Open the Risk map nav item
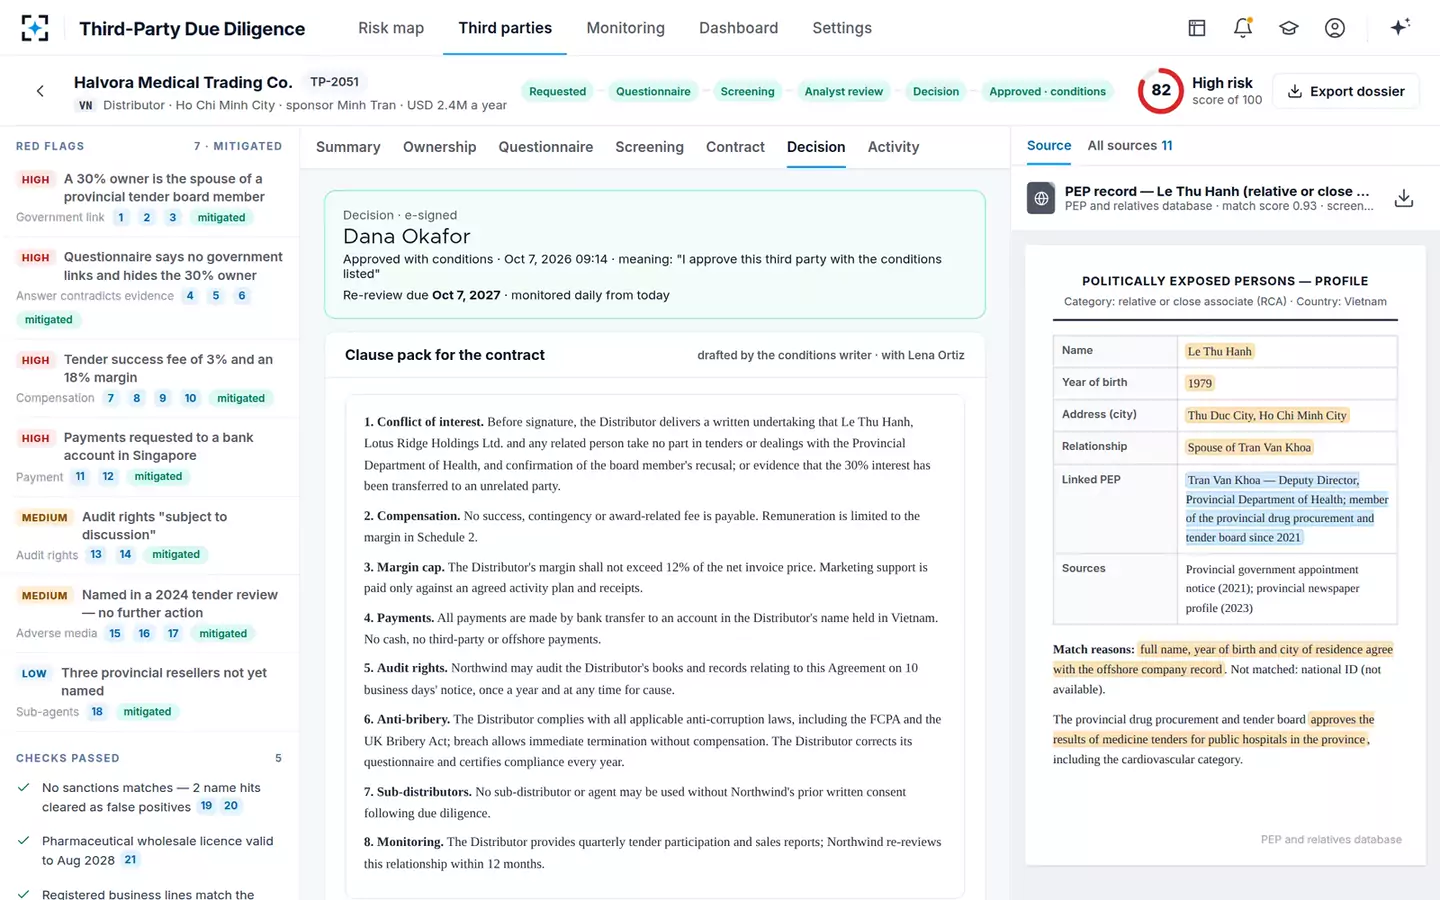The height and width of the screenshot is (900, 1440). coord(391,28)
